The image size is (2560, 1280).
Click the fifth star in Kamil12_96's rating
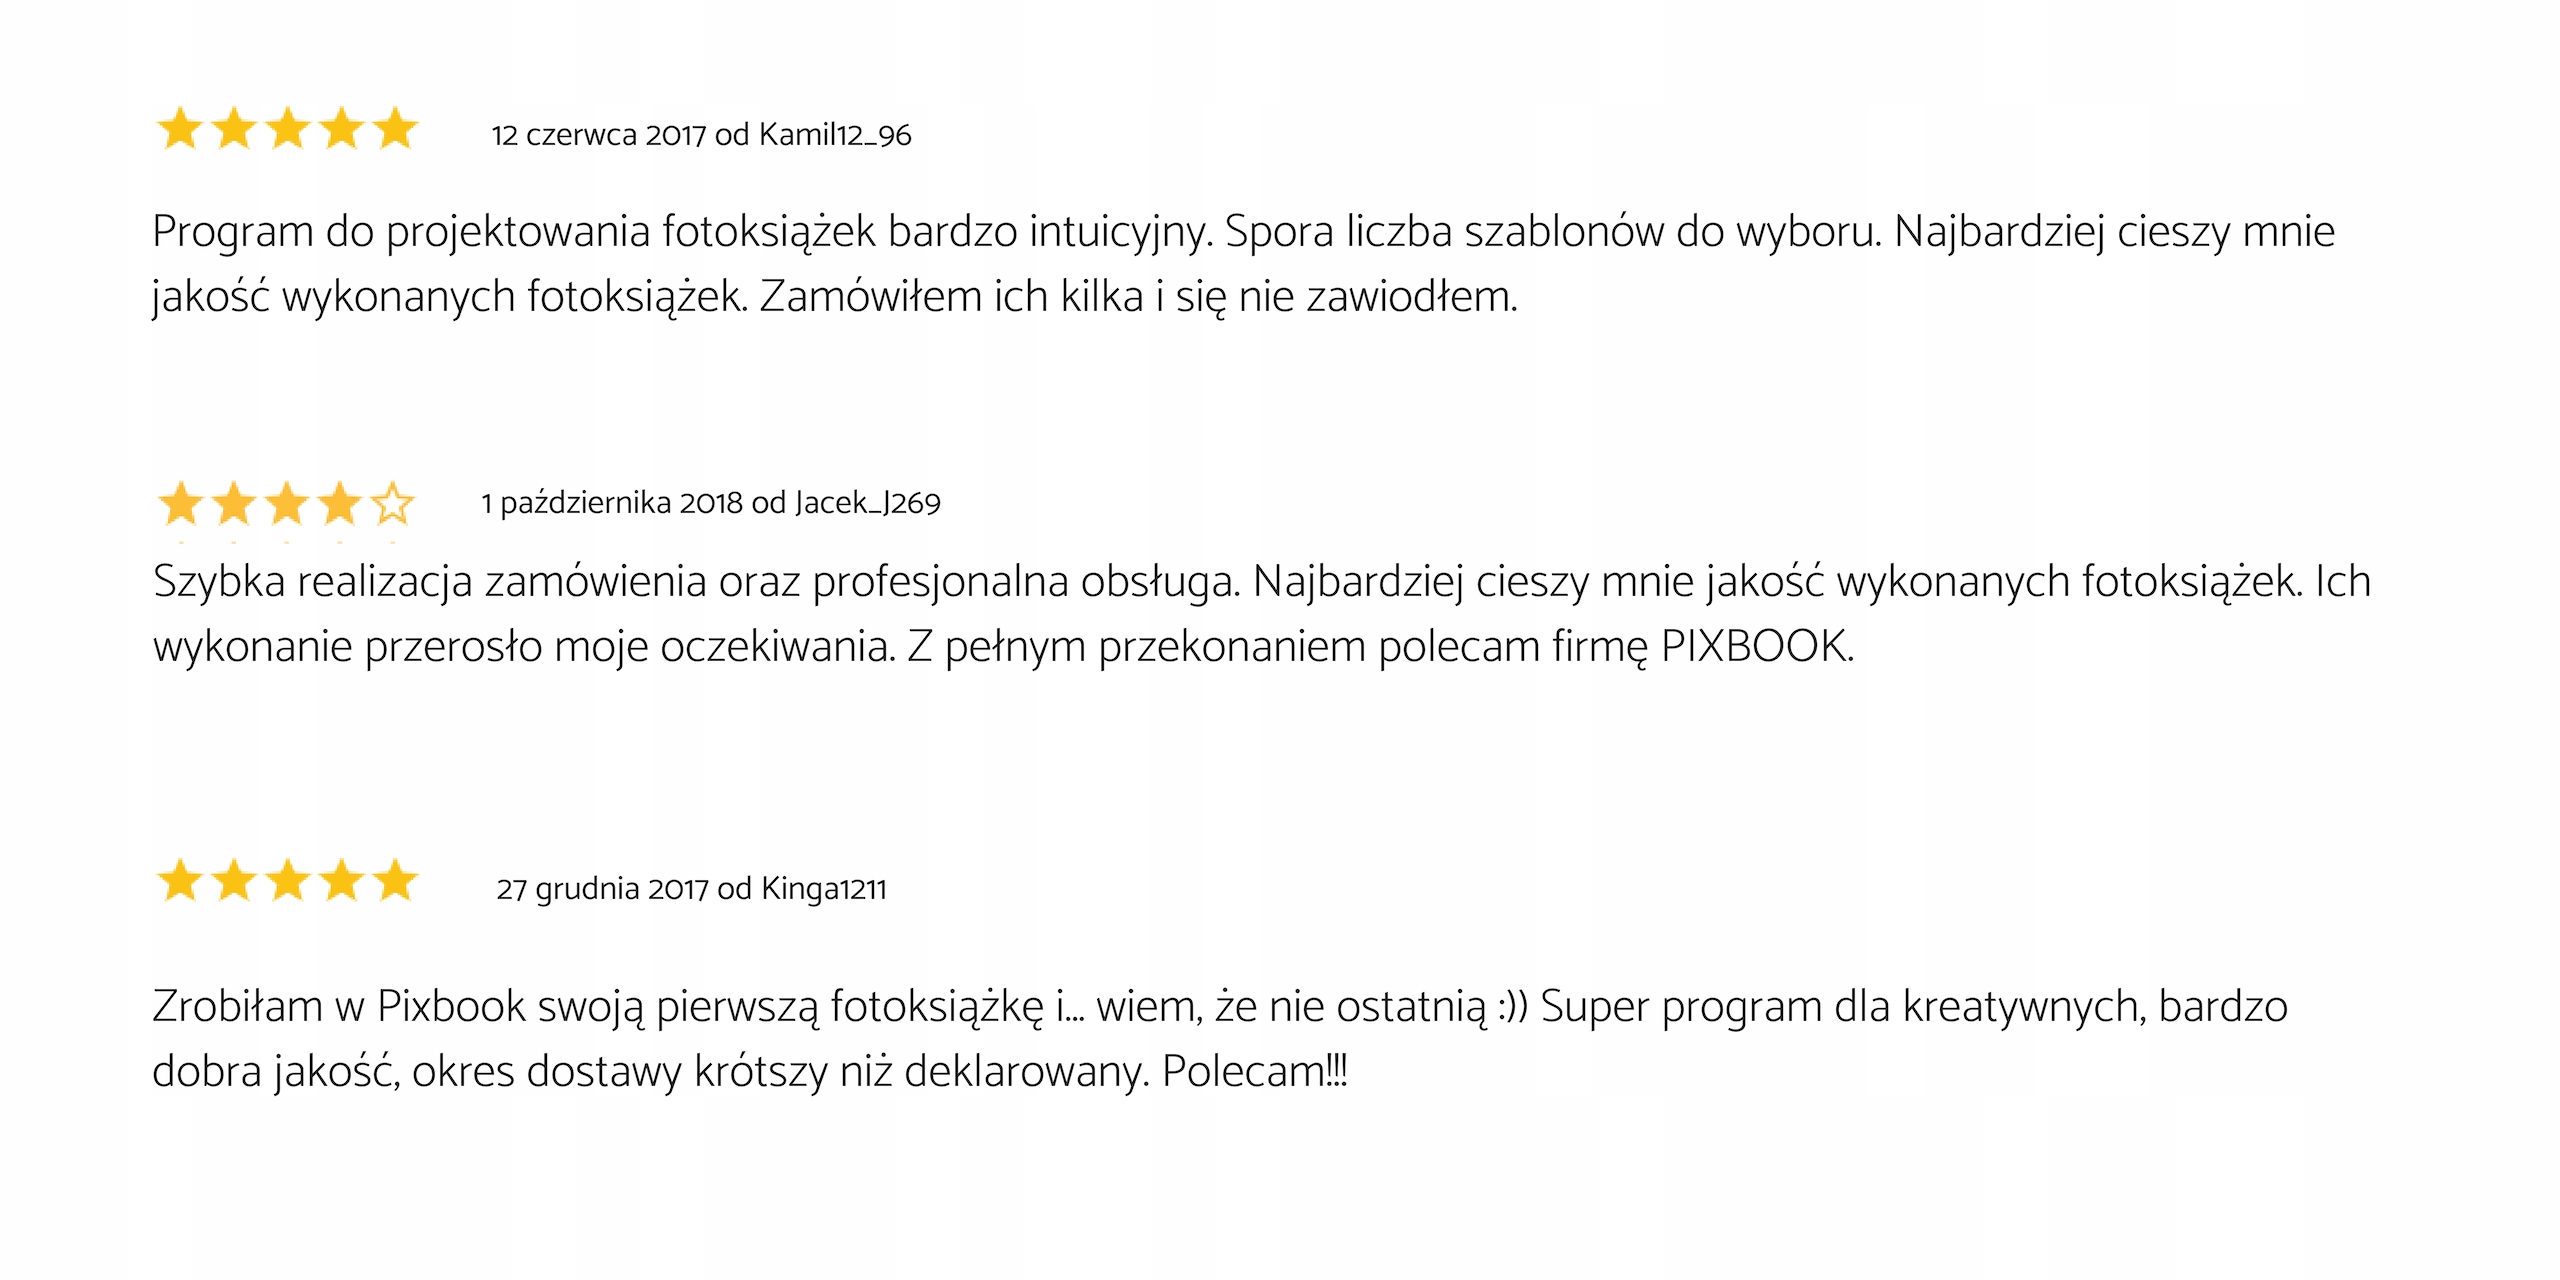coord(396,129)
